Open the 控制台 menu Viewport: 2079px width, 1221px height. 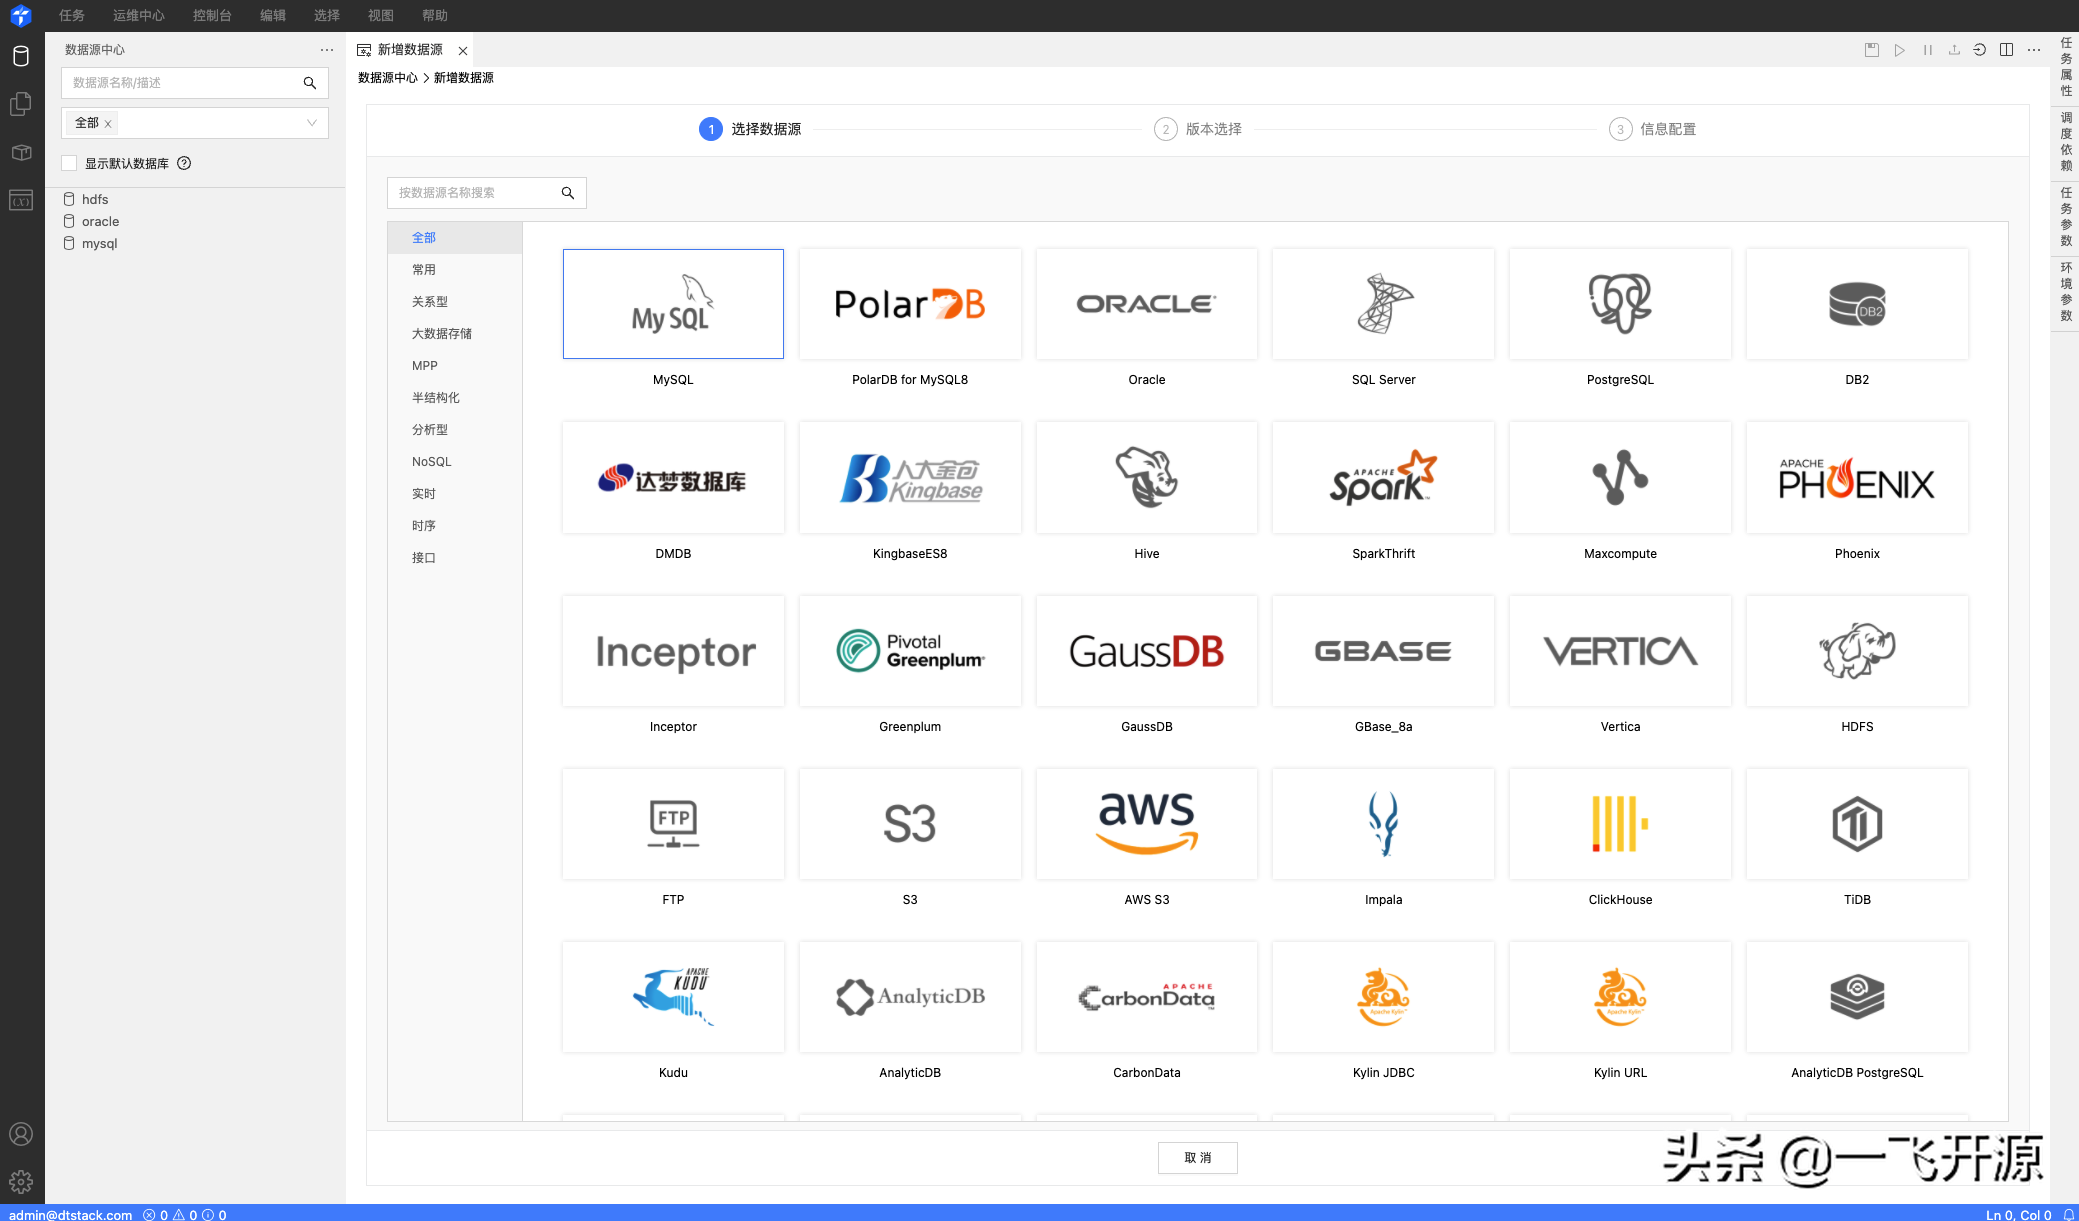[x=212, y=15]
